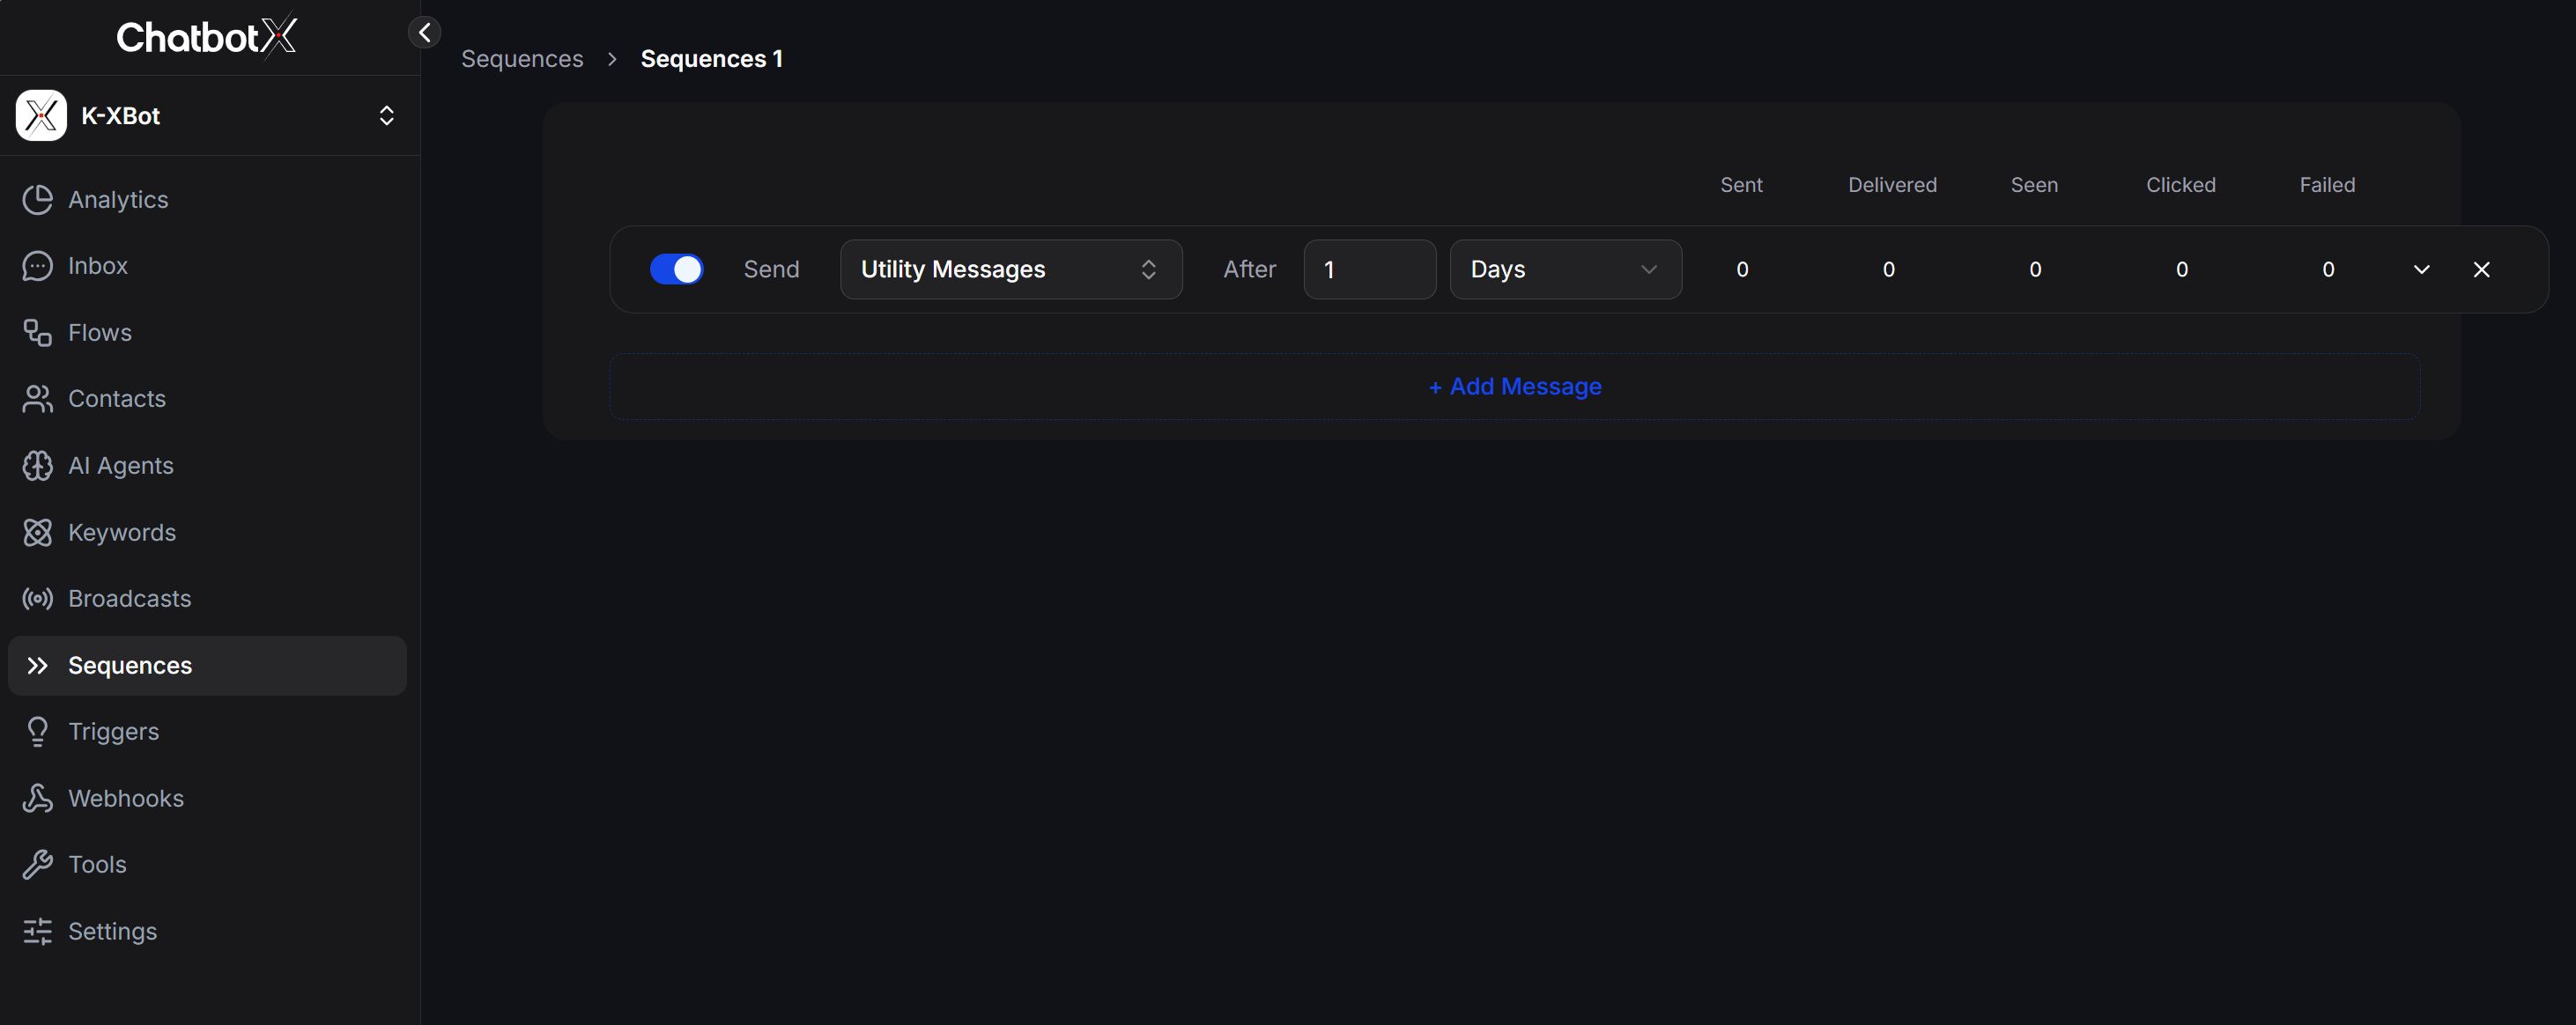The image size is (2576, 1025).
Task: Open the Analytics page
Action: tap(208, 199)
